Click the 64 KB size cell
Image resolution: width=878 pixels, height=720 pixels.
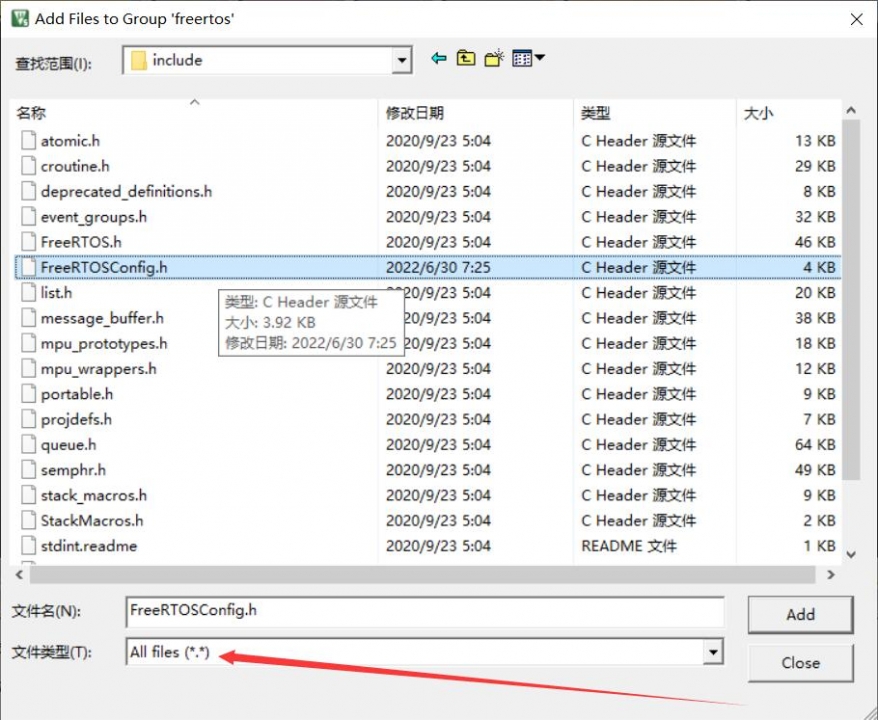pyautogui.click(x=815, y=445)
